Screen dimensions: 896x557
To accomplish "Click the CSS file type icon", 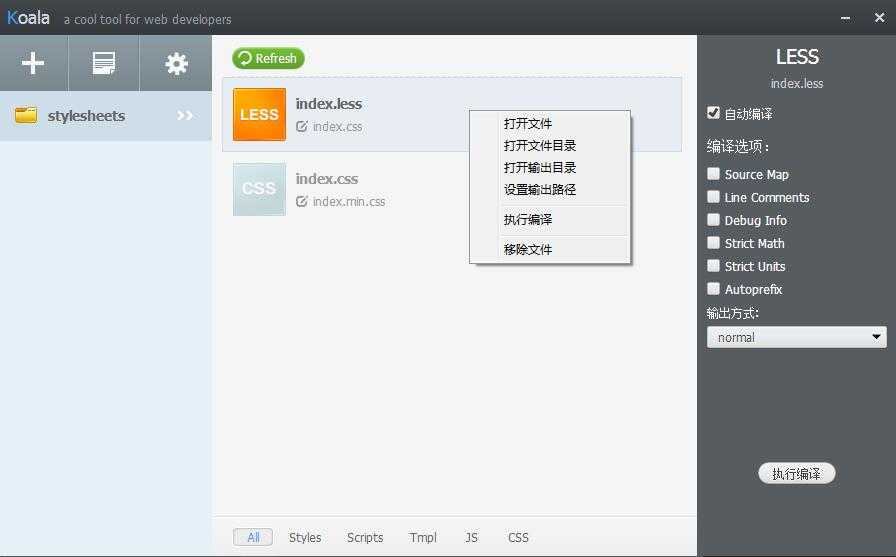I will [x=259, y=189].
